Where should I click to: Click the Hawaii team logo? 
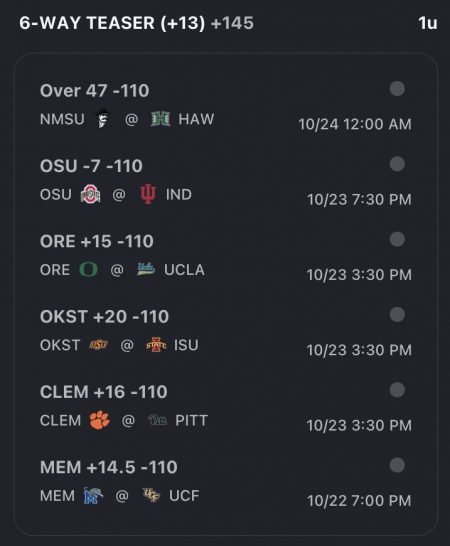pos(161,119)
